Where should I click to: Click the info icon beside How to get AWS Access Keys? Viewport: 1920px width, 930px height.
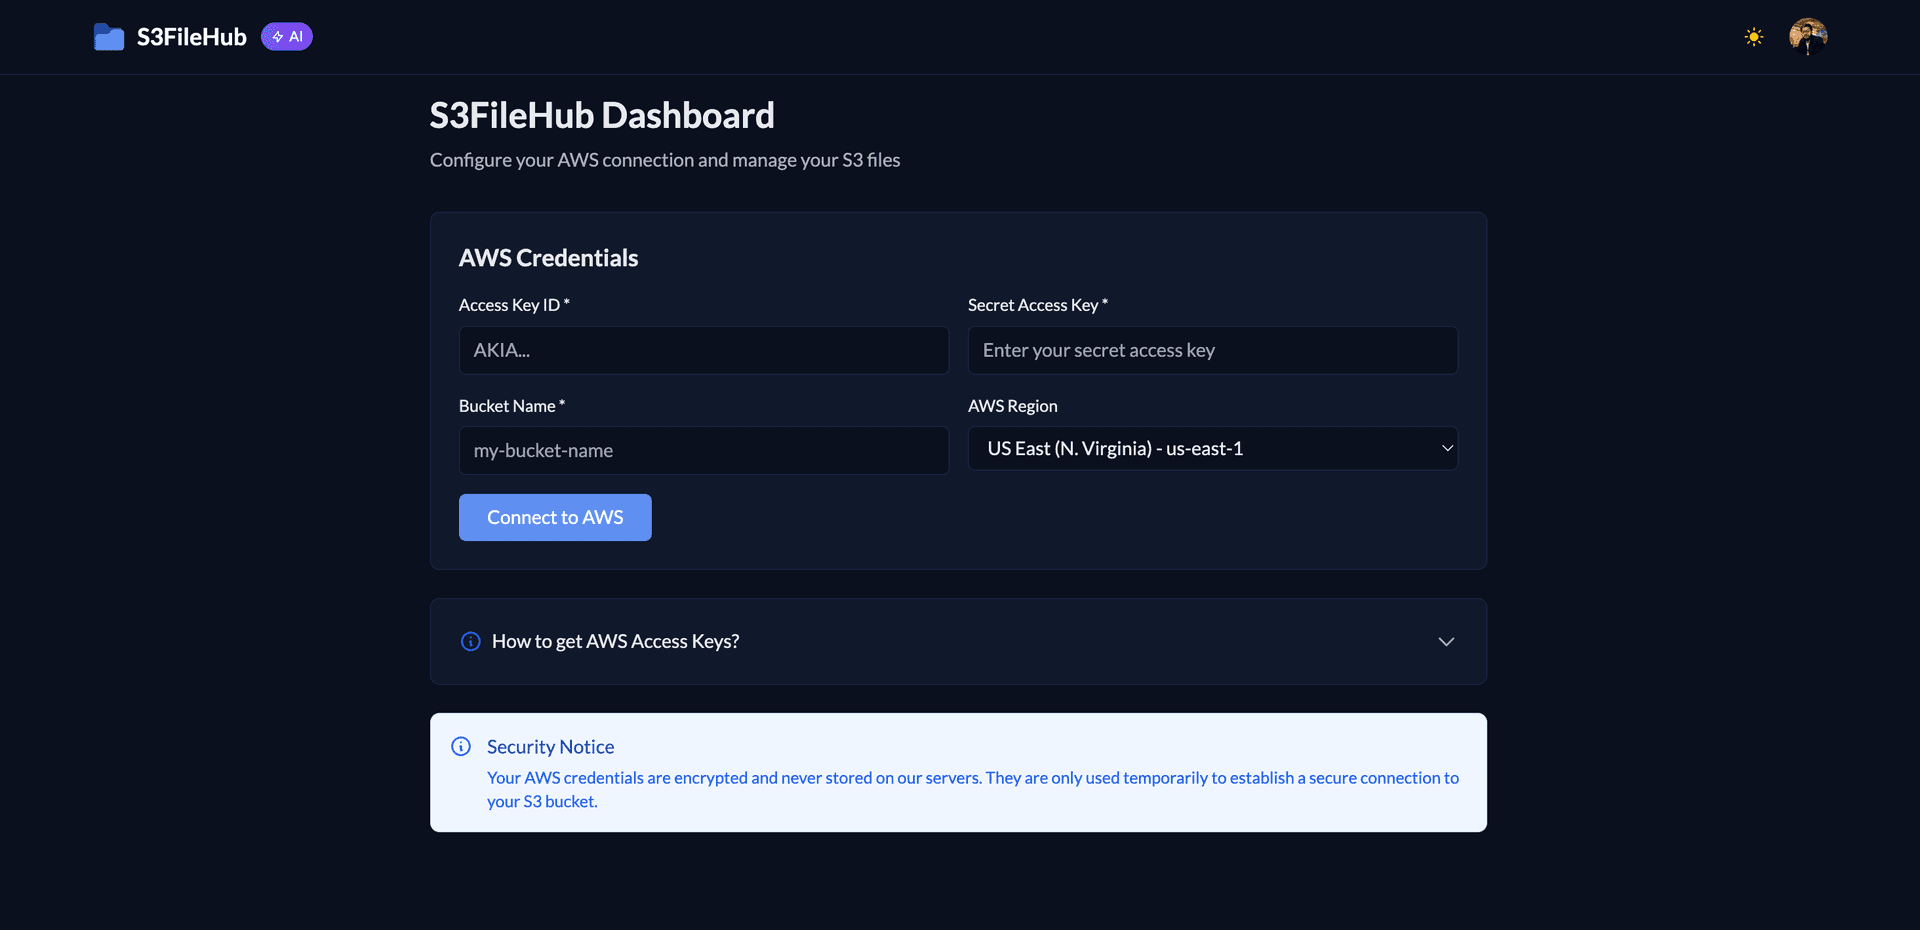click(470, 641)
